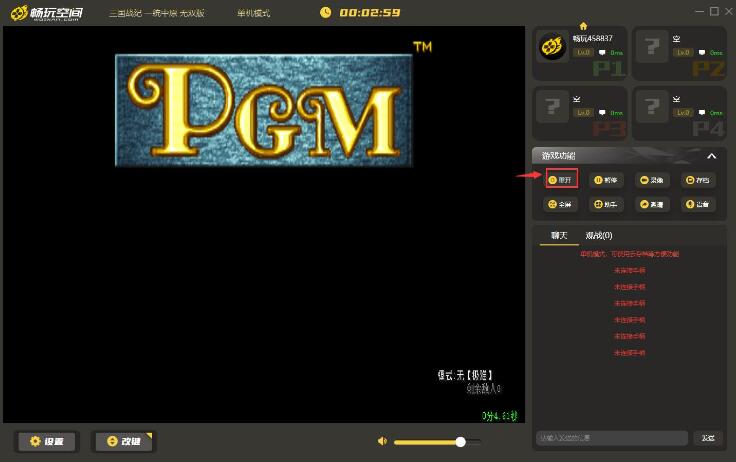This screenshot has width=736, height=462.
Task: Click the green time counter in game view
Action: (x=499, y=416)
